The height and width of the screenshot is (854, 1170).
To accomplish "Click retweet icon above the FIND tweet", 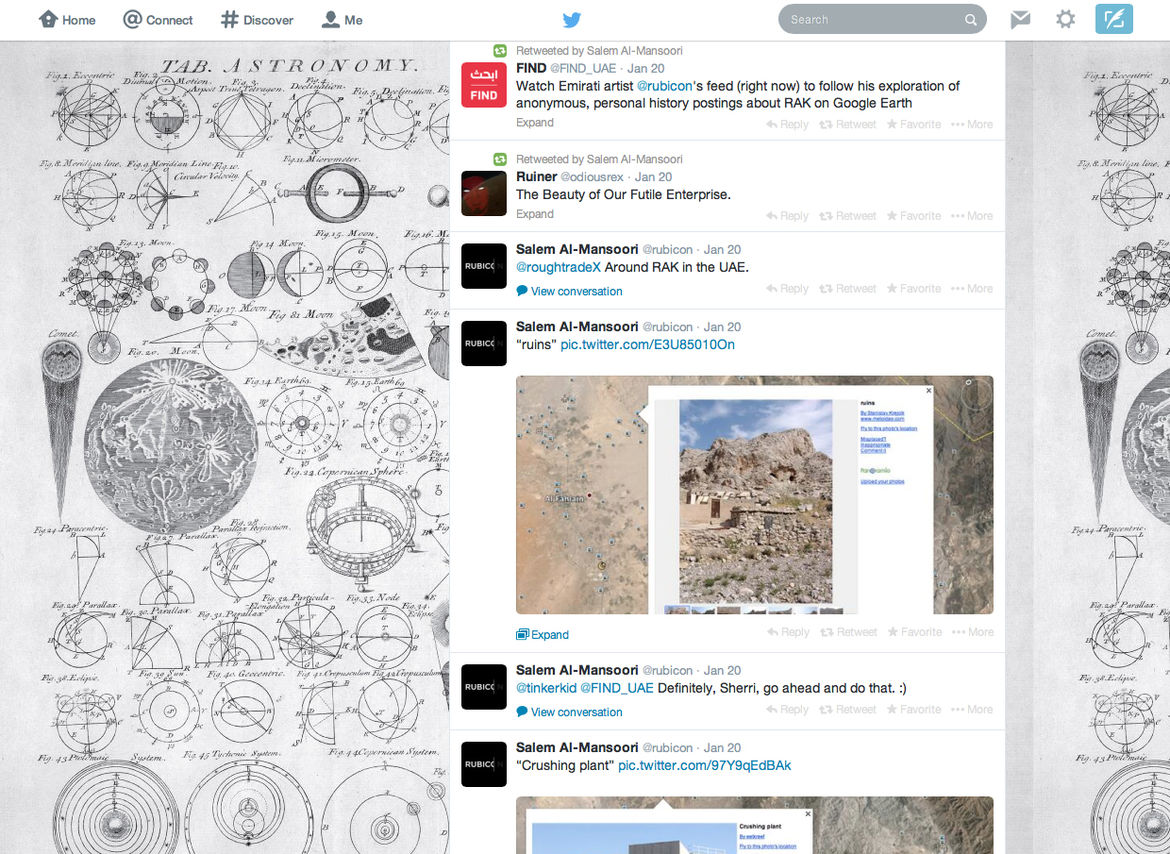I will (500, 51).
